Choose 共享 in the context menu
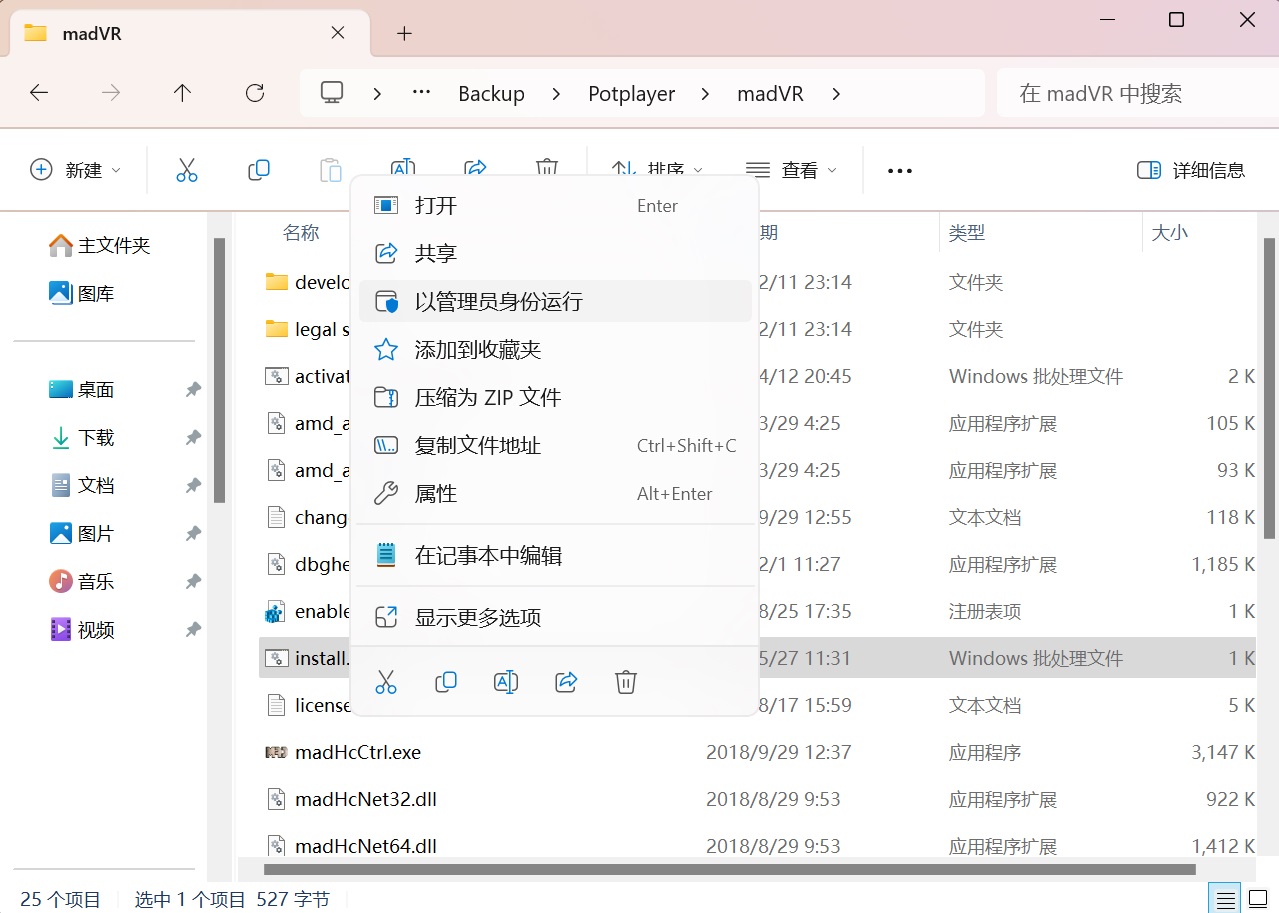Screen dimensions: 1279x913 pos(555,253)
